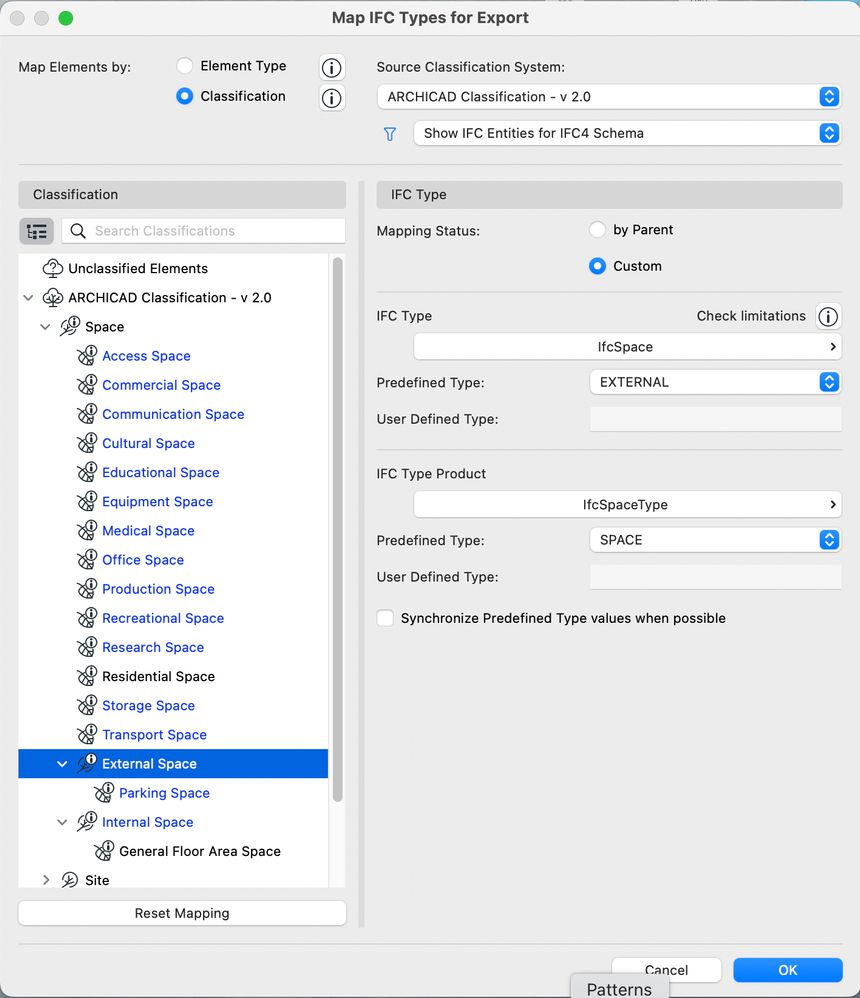Select Classification mapping option

[185, 96]
